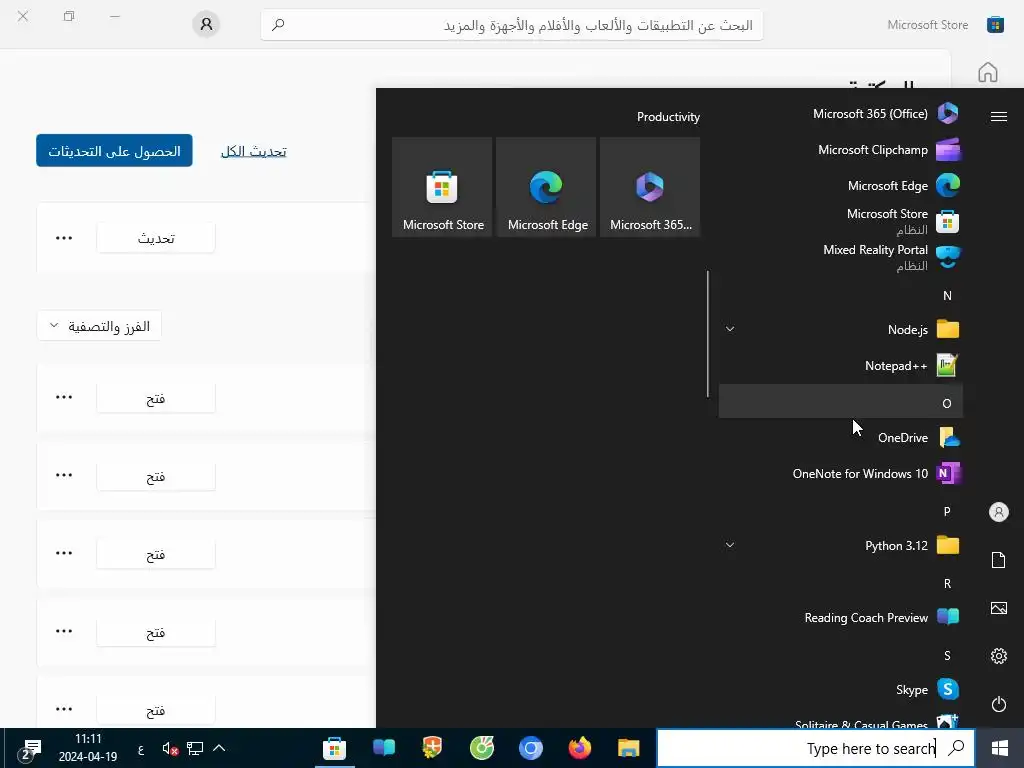Click the Microsoft Edge pinned tile
The height and width of the screenshot is (768, 1024).
point(547,187)
